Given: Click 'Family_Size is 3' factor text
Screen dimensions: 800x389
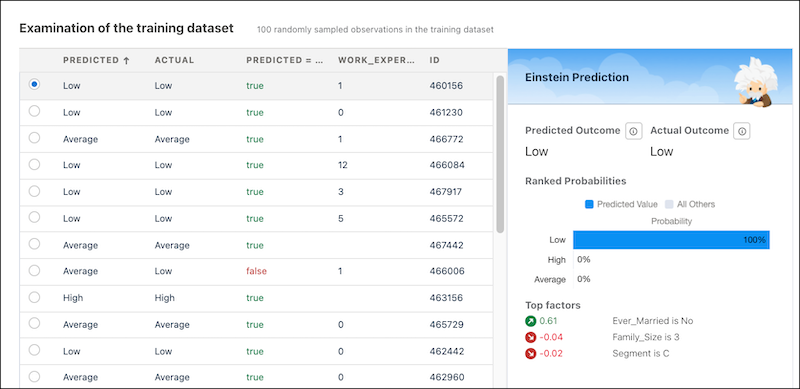Looking at the screenshot, I should point(645,337).
